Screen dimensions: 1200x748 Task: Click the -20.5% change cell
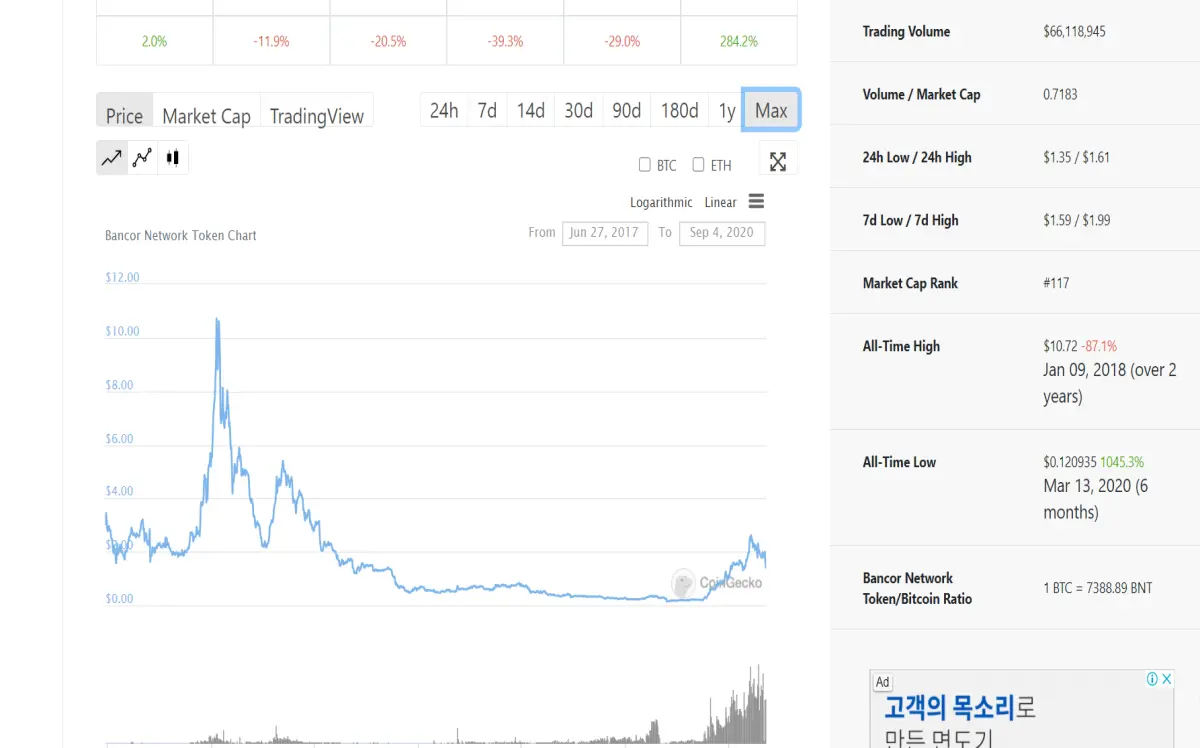coord(388,42)
